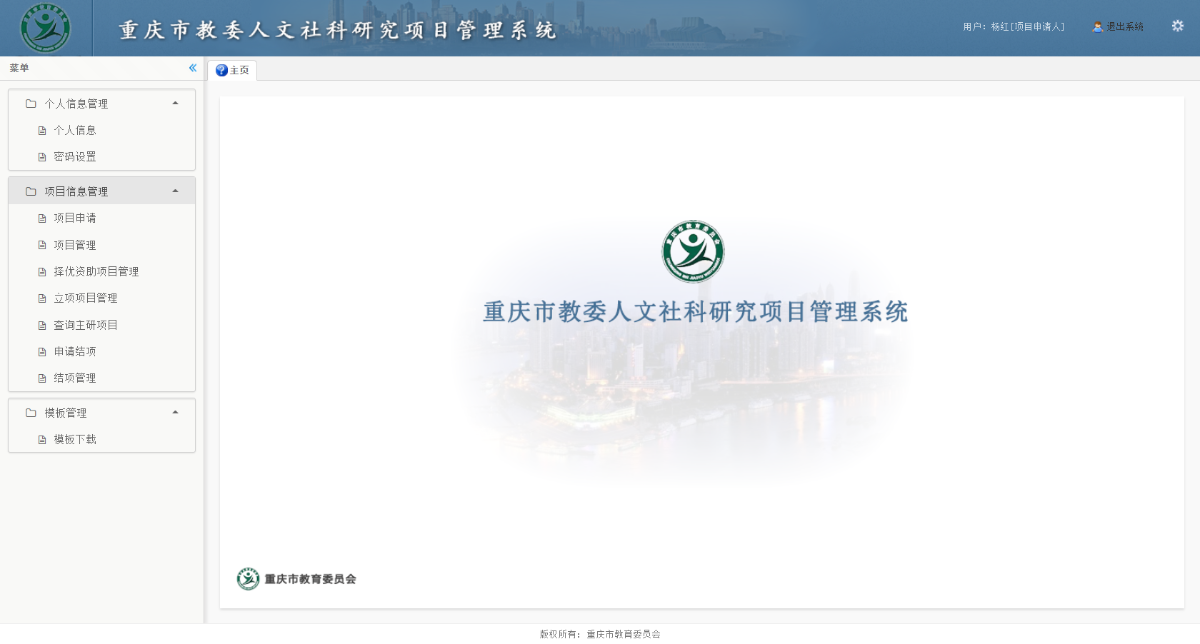Open 模板下载 in the sidebar
1200x644 pixels.
tap(75, 439)
